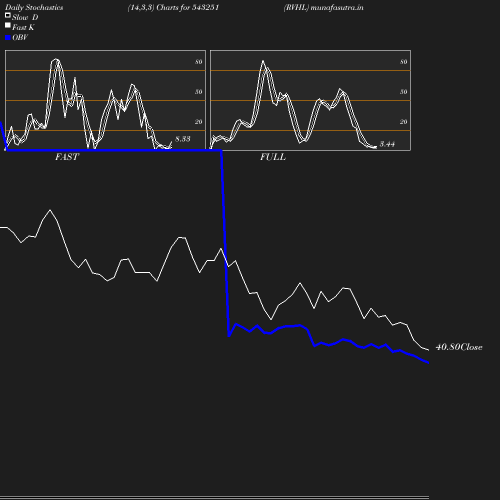Image resolution: width=500 pixels, height=500 pixels.
Task: Click the FULL chart label
Action: click(x=273, y=157)
